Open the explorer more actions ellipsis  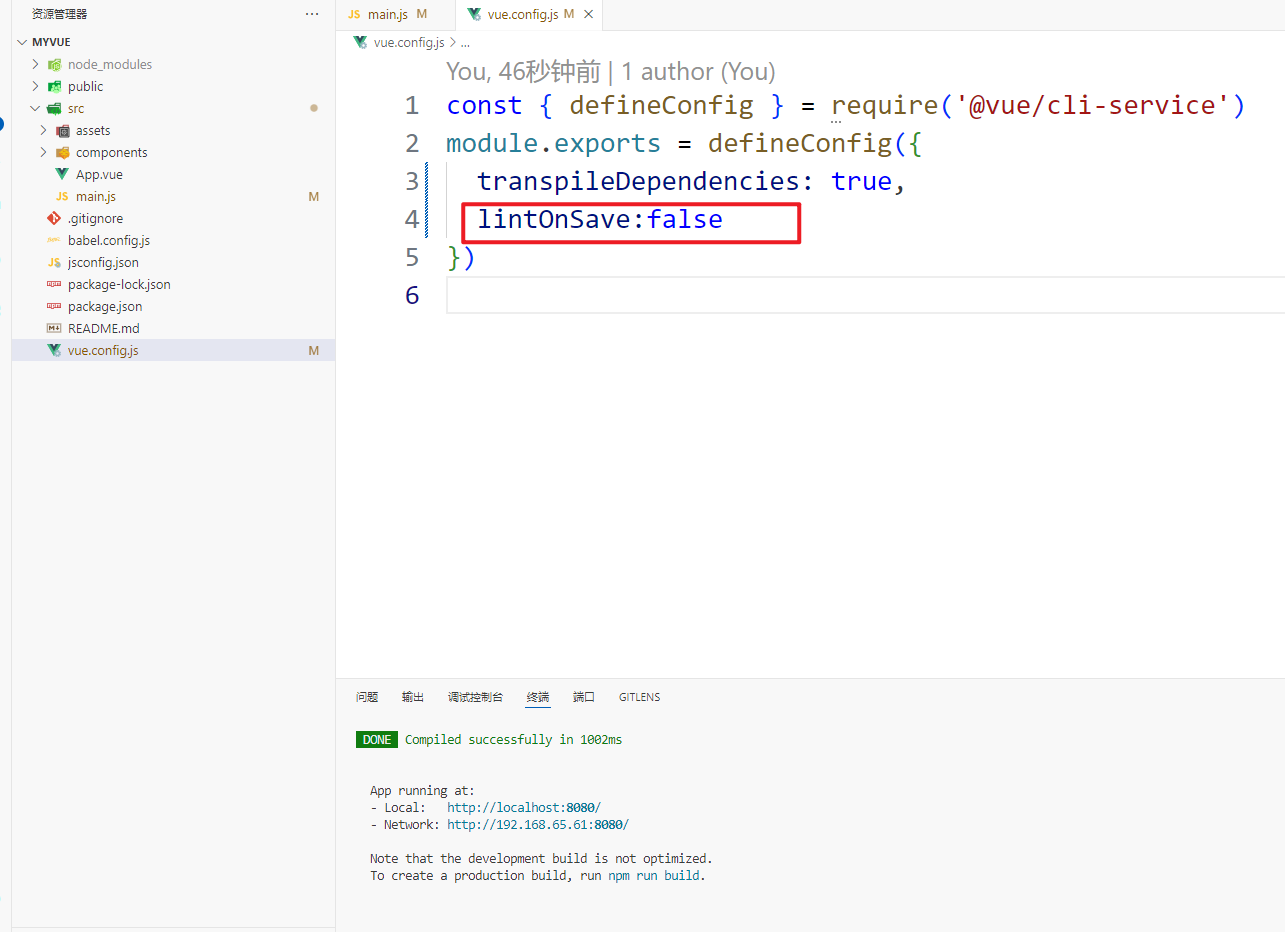tap(312, 14)
